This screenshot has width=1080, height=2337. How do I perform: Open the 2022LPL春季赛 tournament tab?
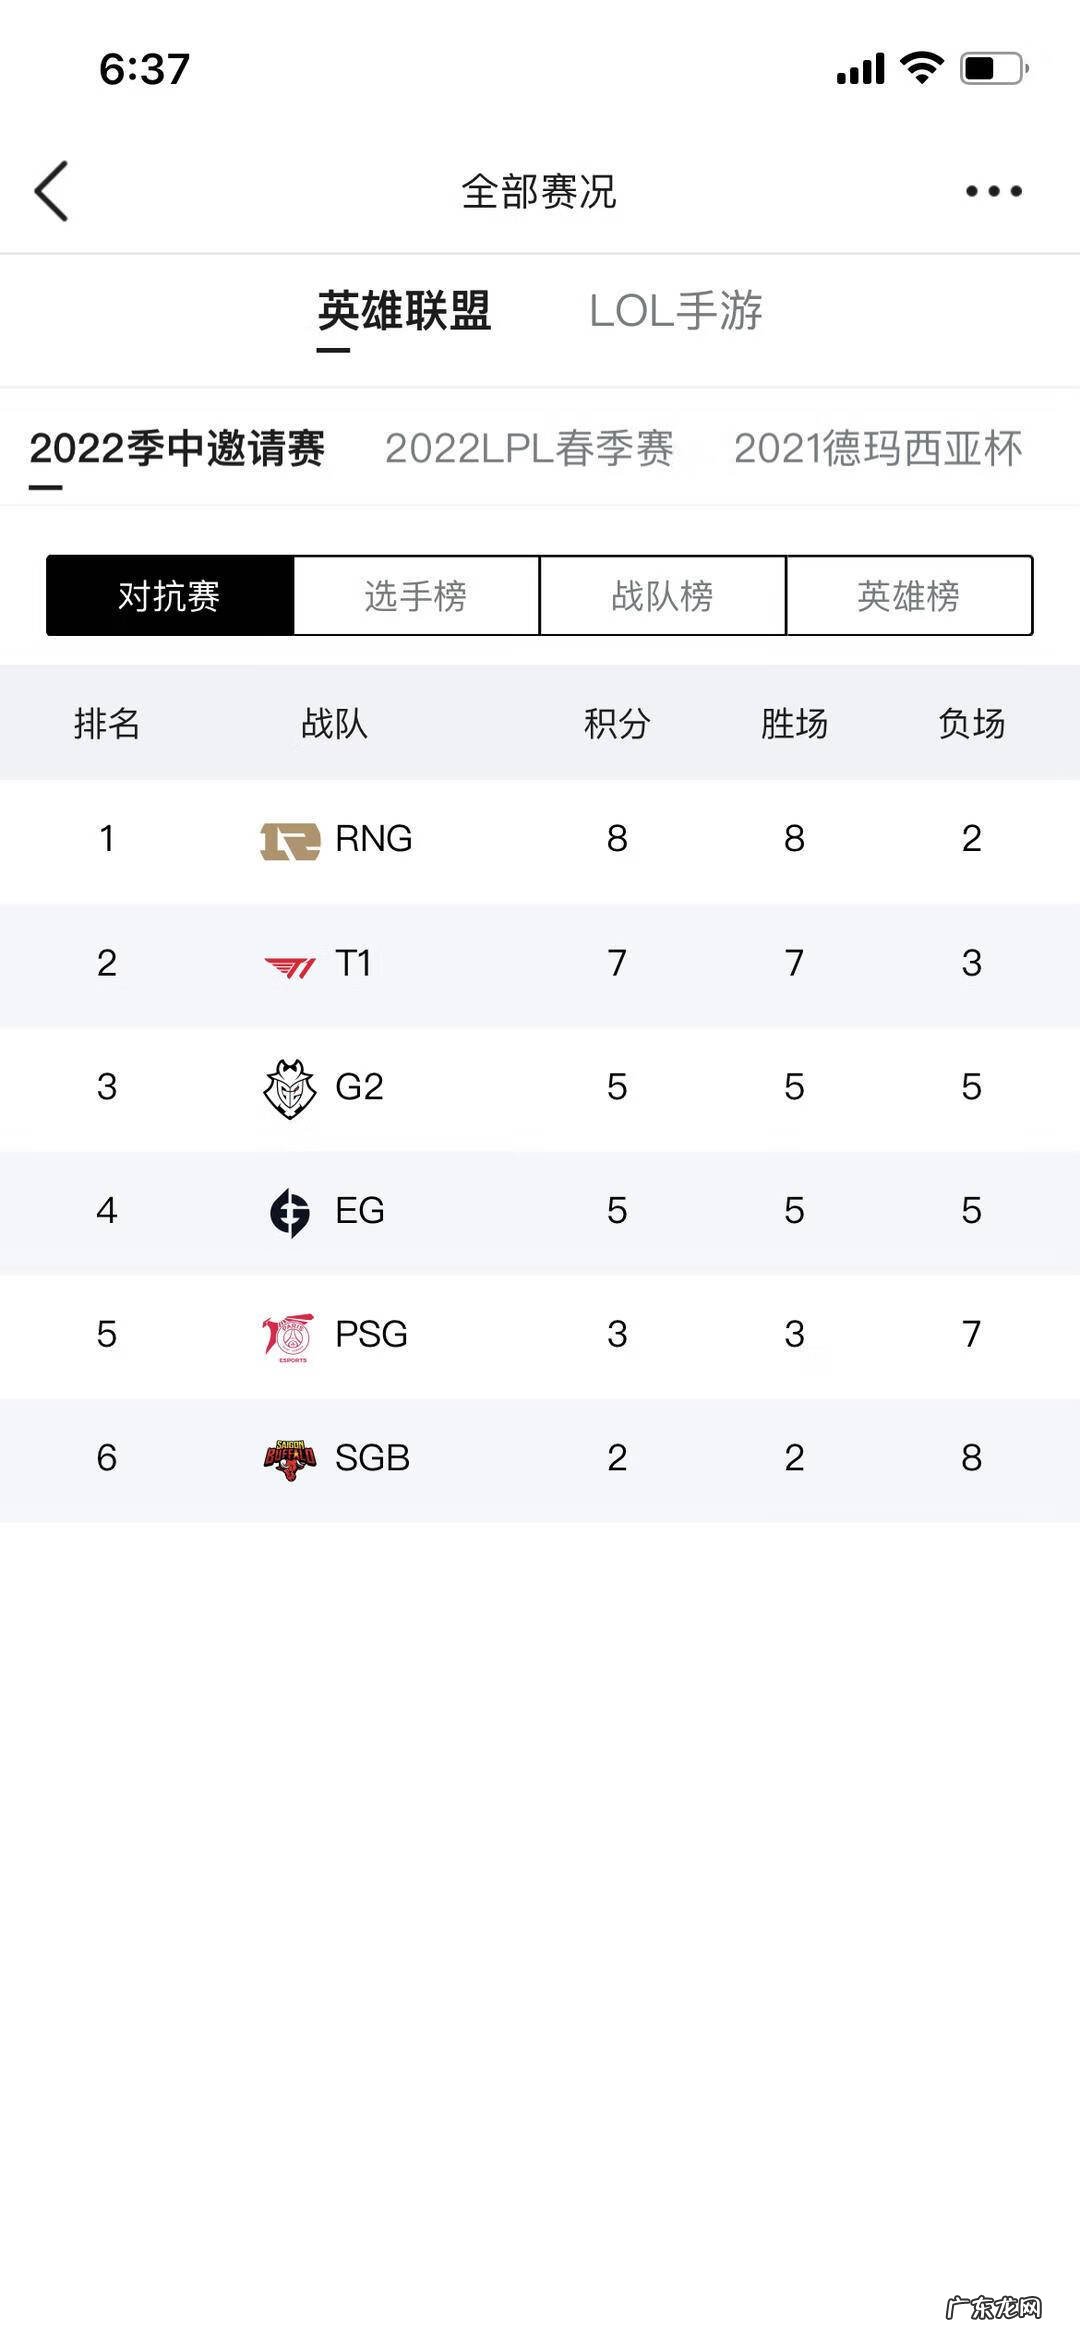[529, 449]
